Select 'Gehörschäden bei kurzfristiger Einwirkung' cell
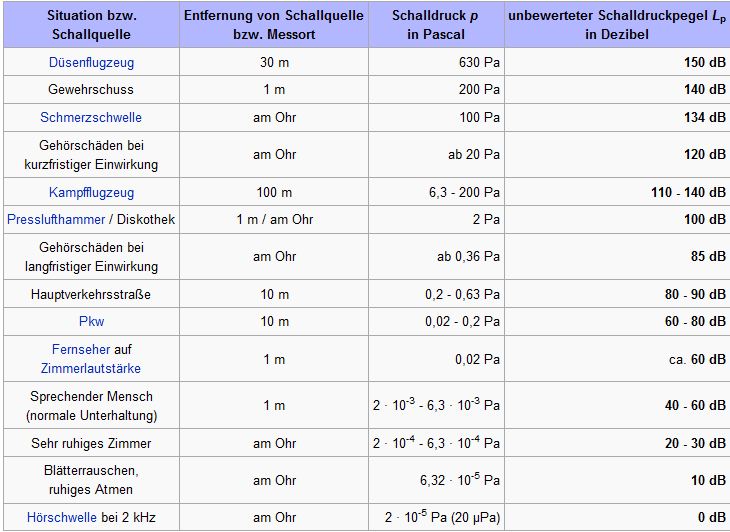The image size is (730, 532). (91, 155)
